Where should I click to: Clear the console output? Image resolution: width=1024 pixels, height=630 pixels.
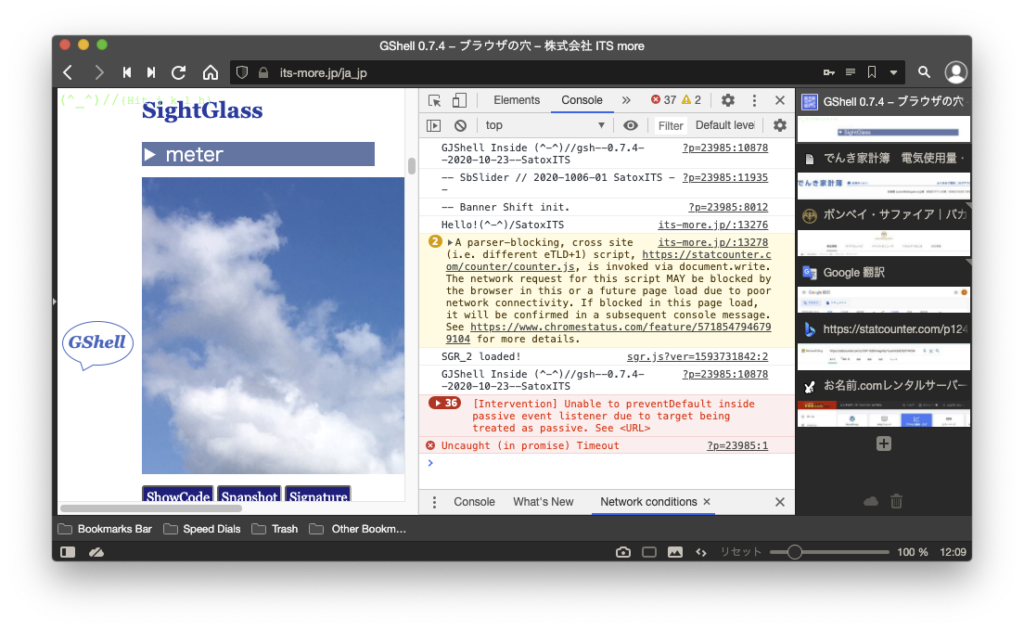point(460,126)
